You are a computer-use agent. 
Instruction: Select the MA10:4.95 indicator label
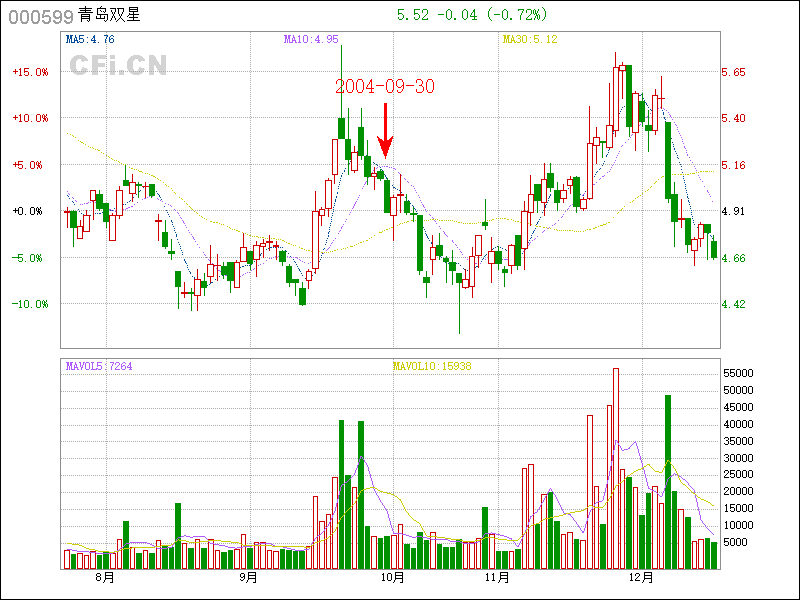coord(311,40)
